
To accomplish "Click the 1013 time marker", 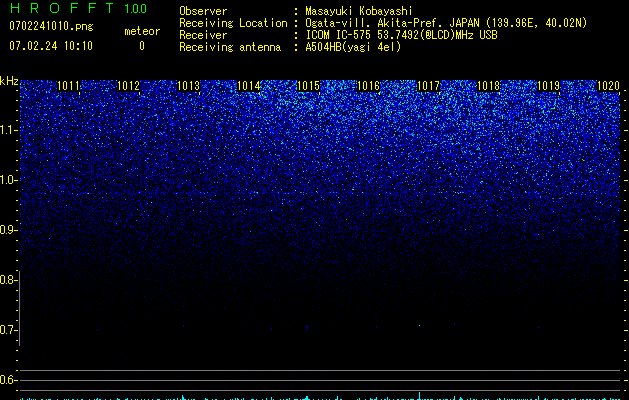I will 189,86.
